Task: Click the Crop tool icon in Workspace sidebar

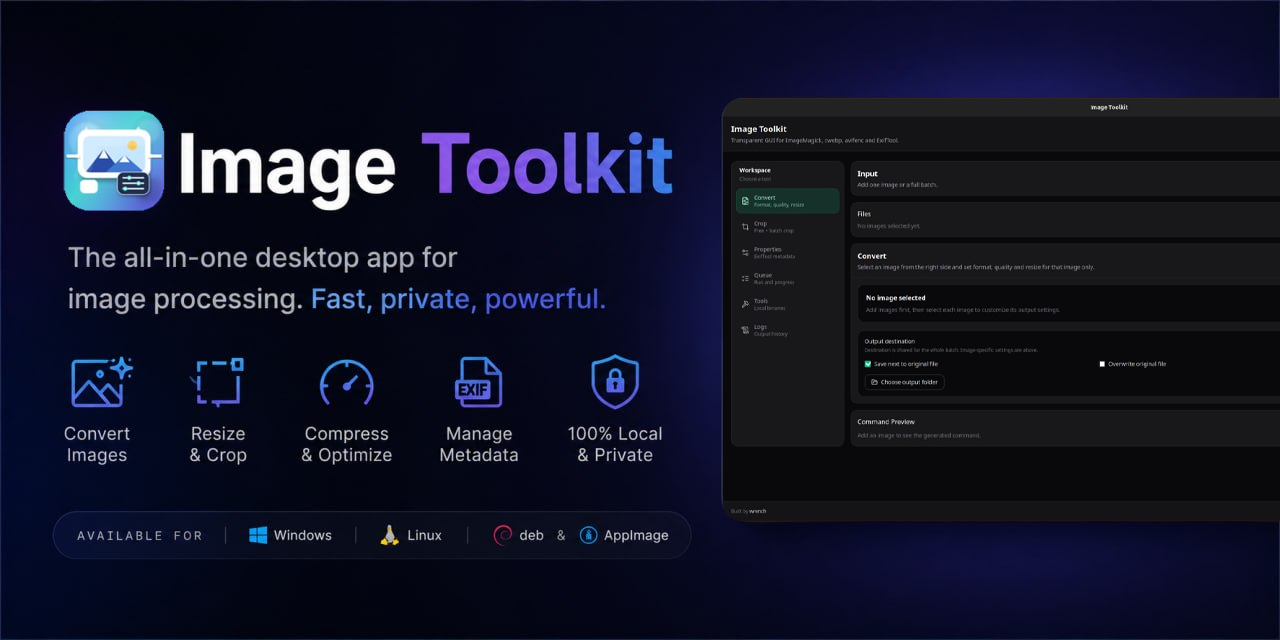Action: [x=745, y=227]
